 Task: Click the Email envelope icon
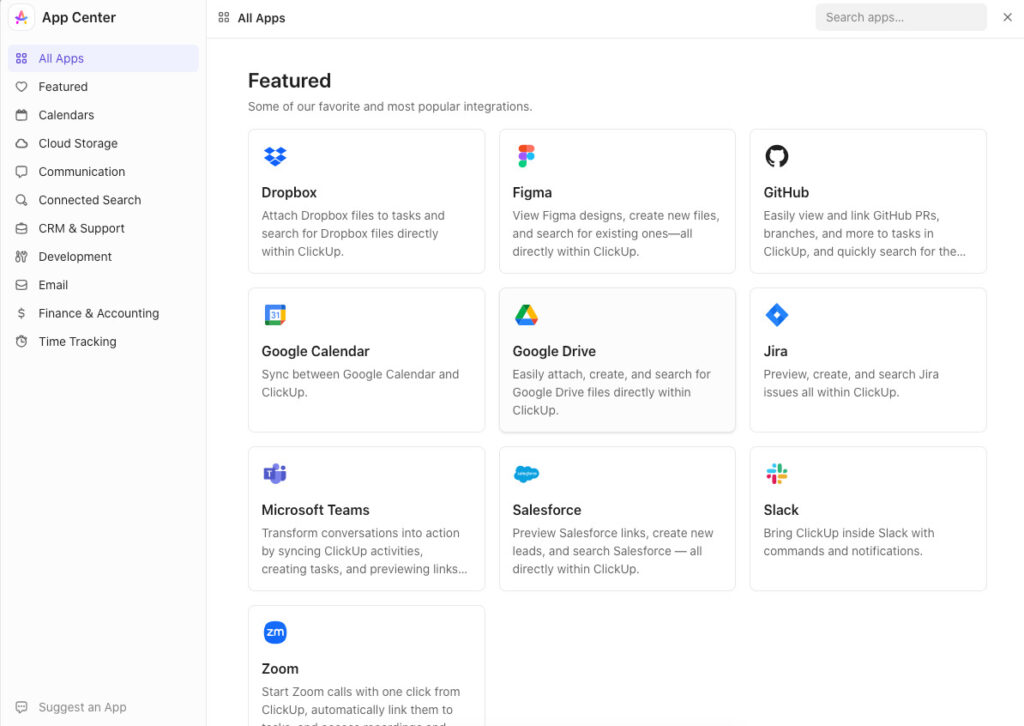click(x=22, y=285)
